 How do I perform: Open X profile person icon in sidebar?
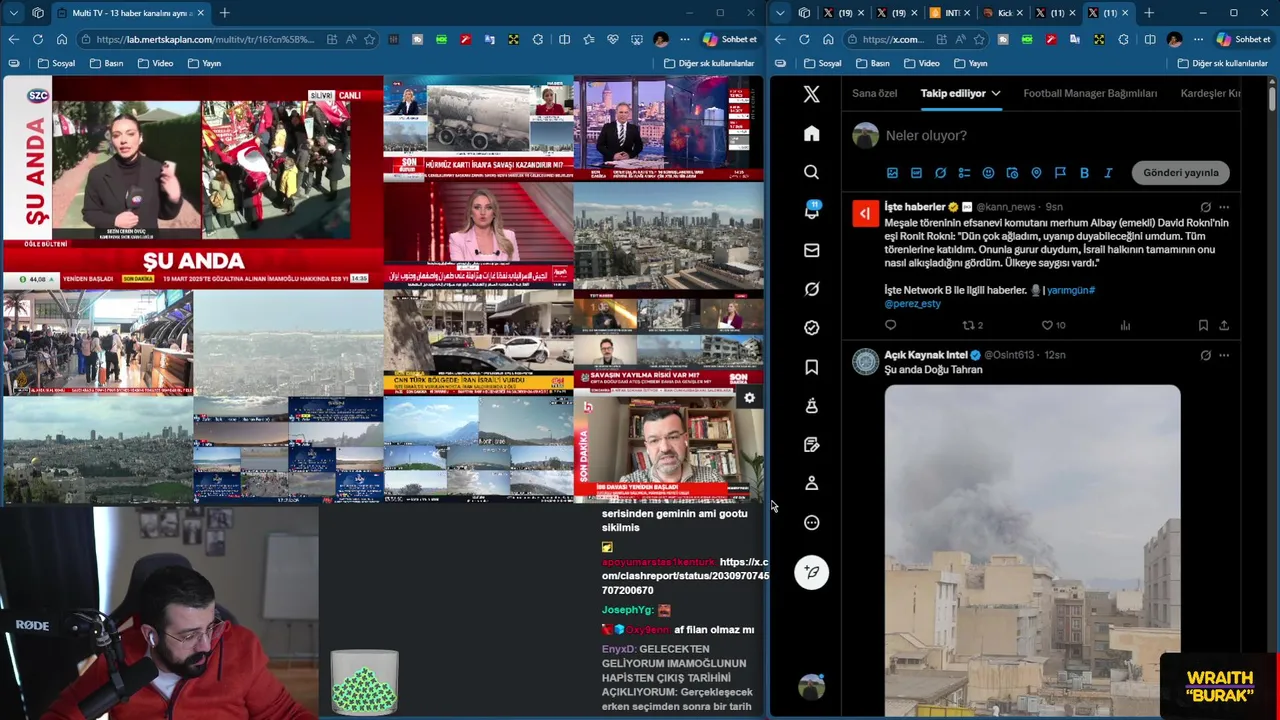pyautogui.click(x=811, y=483)
